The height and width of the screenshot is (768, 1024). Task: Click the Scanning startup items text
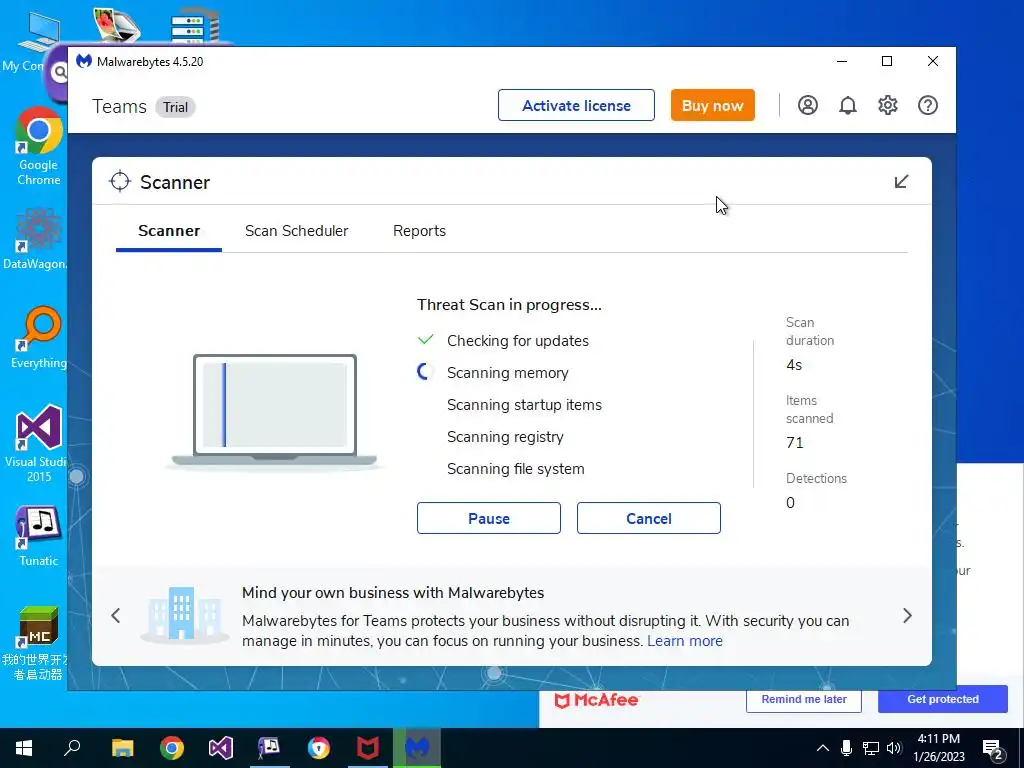pos(524,405)
